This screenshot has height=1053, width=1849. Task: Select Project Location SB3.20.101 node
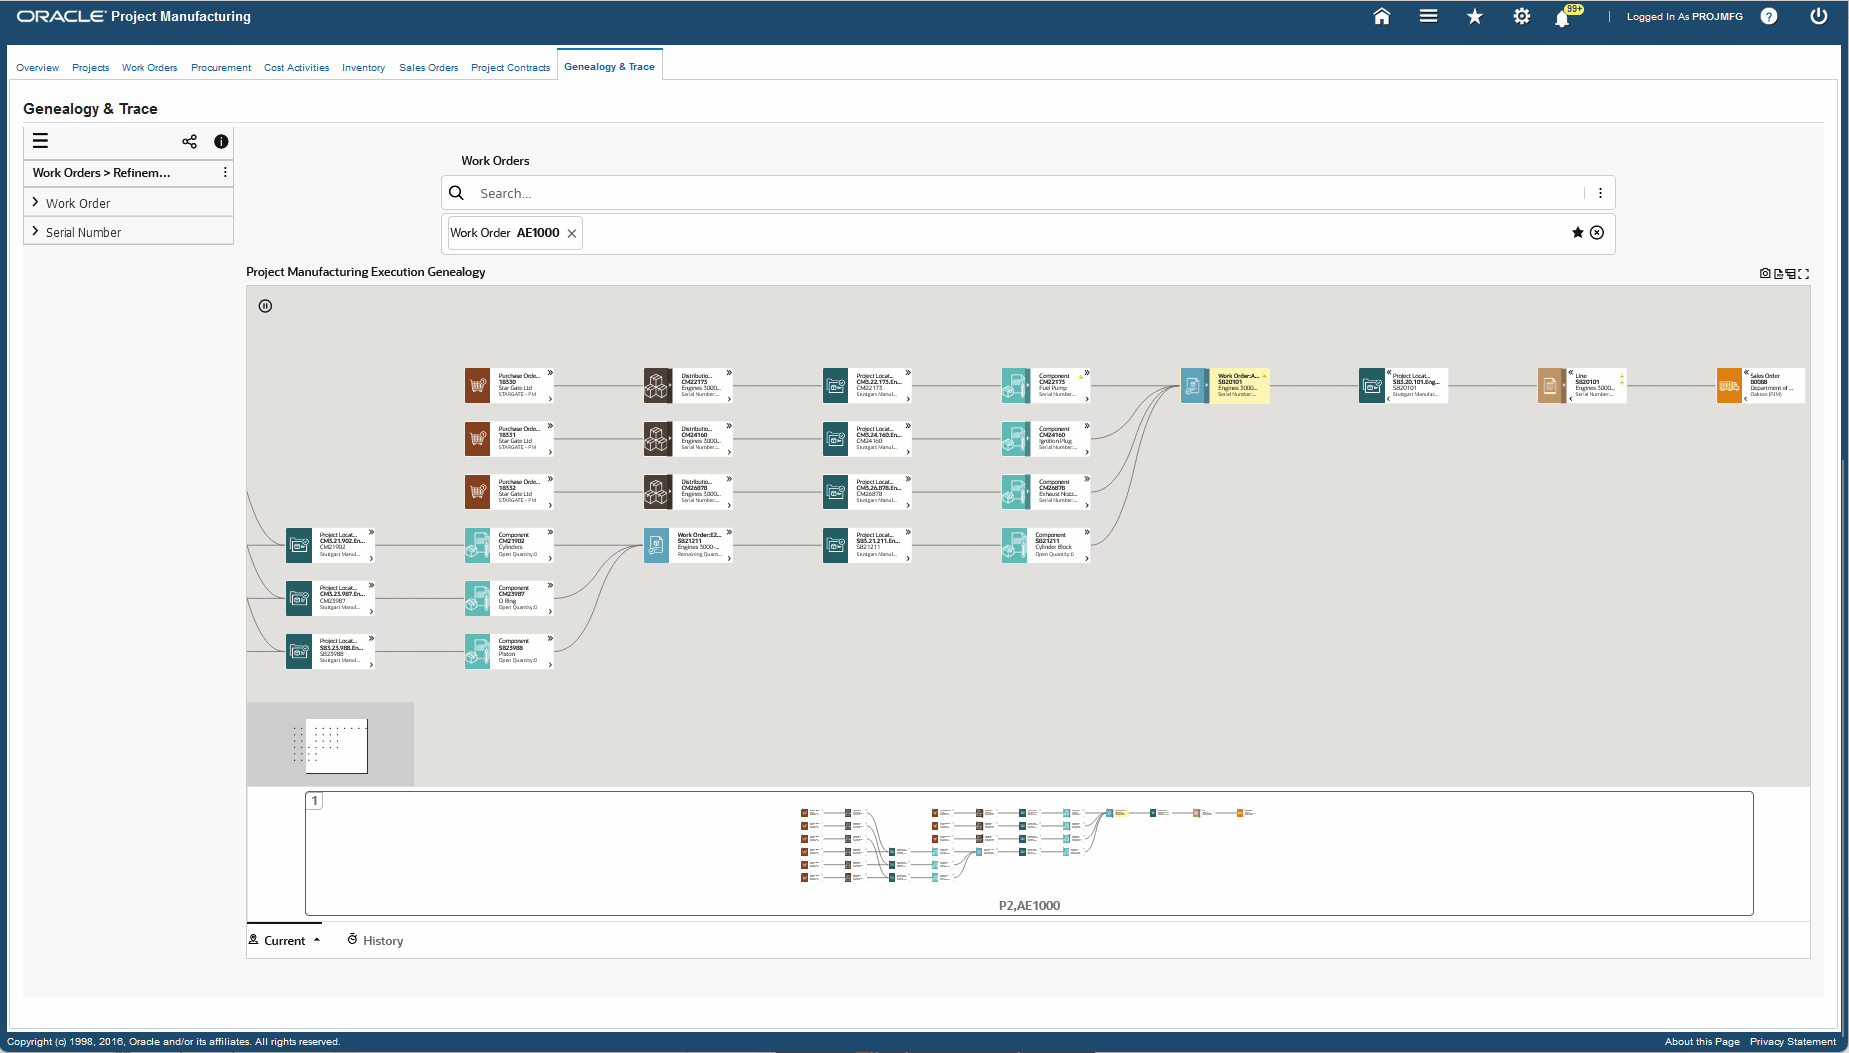click(x=1404, y=386)
